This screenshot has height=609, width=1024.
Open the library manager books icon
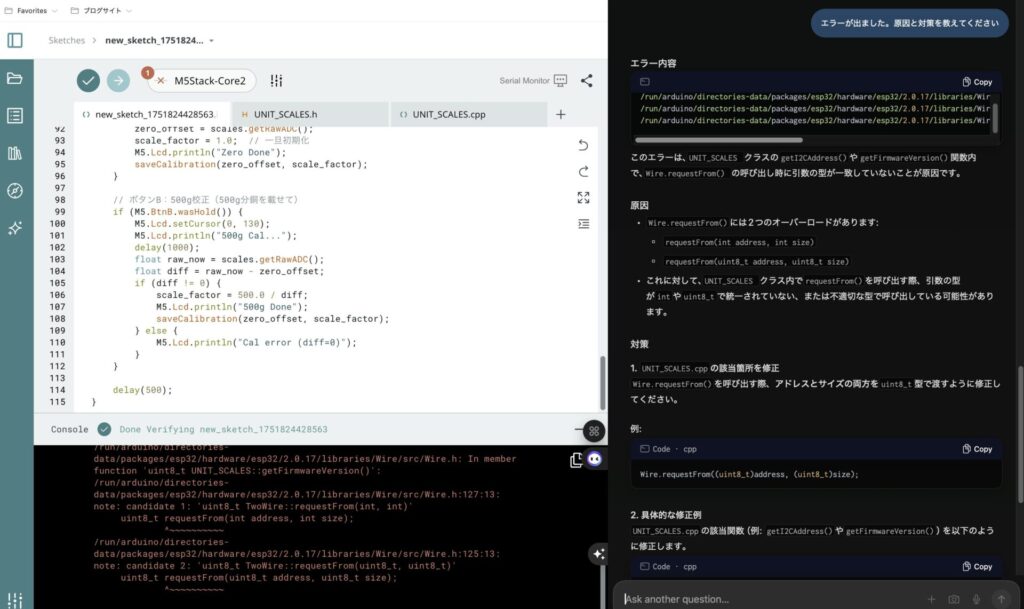[15, 153]
